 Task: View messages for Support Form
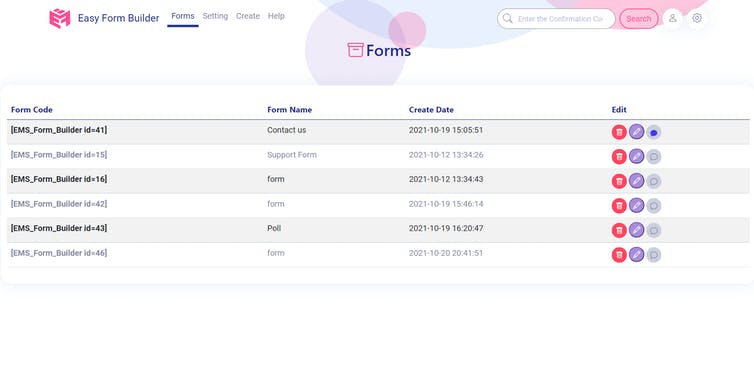coord(653,157)
